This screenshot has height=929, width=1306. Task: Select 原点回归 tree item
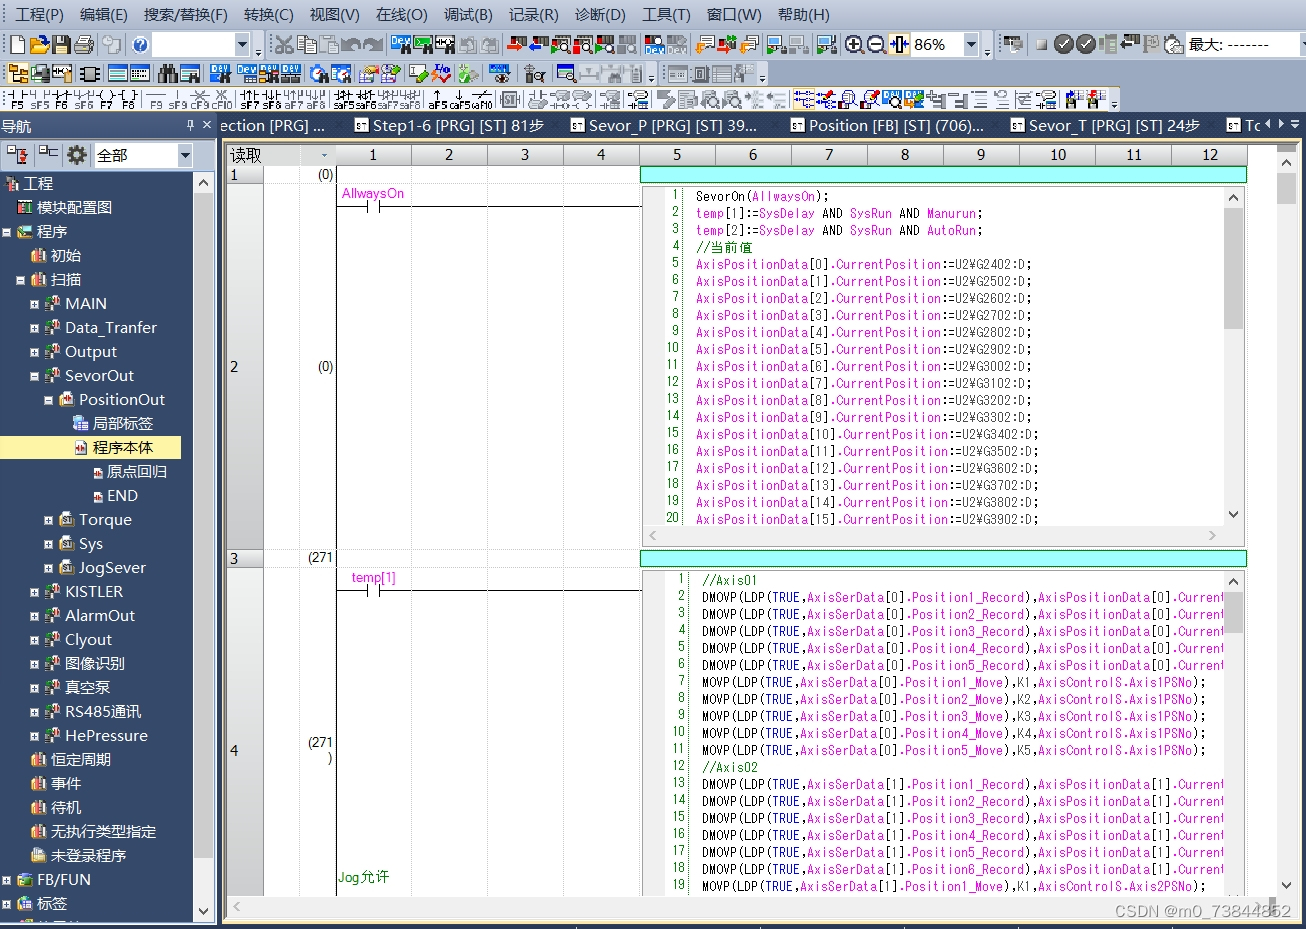[137, 472]
